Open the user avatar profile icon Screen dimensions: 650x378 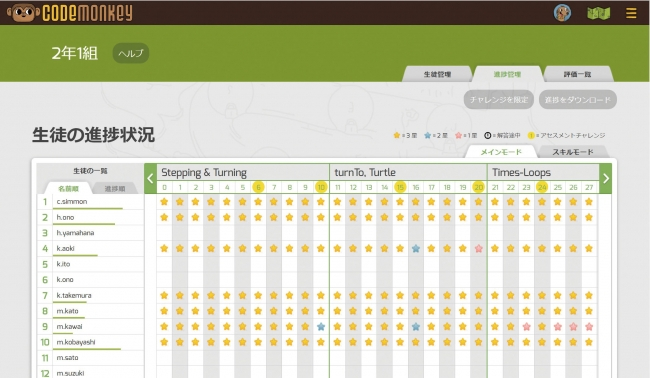click(x=562, y=13)
